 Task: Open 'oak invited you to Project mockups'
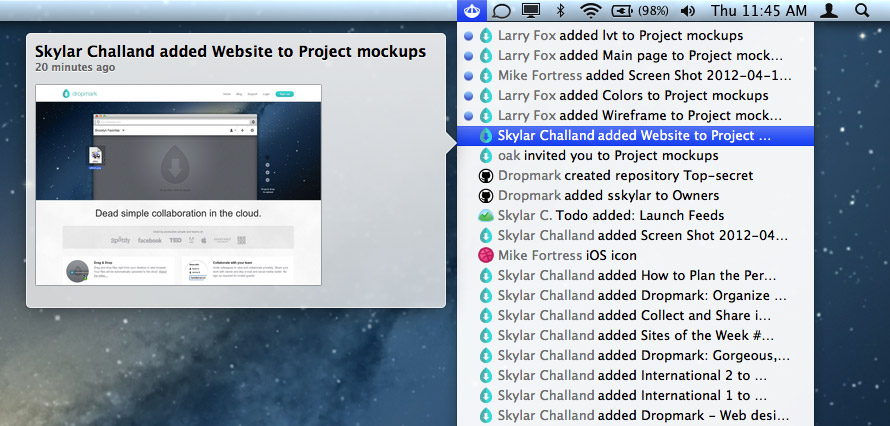click(635, 155)
